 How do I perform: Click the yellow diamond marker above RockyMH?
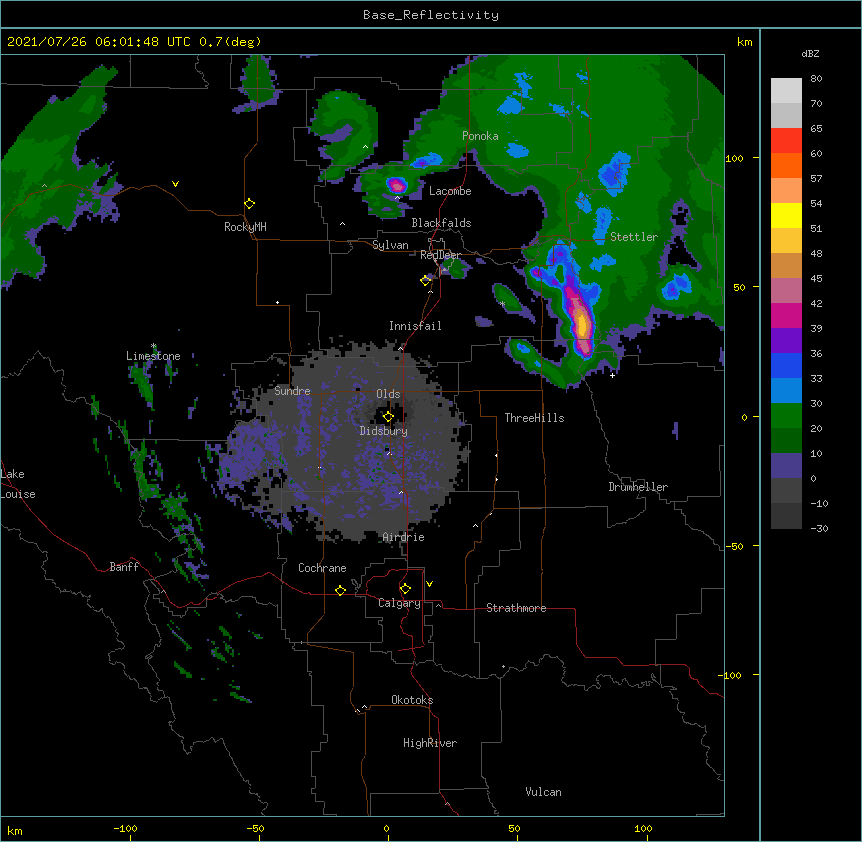point(250,204)
